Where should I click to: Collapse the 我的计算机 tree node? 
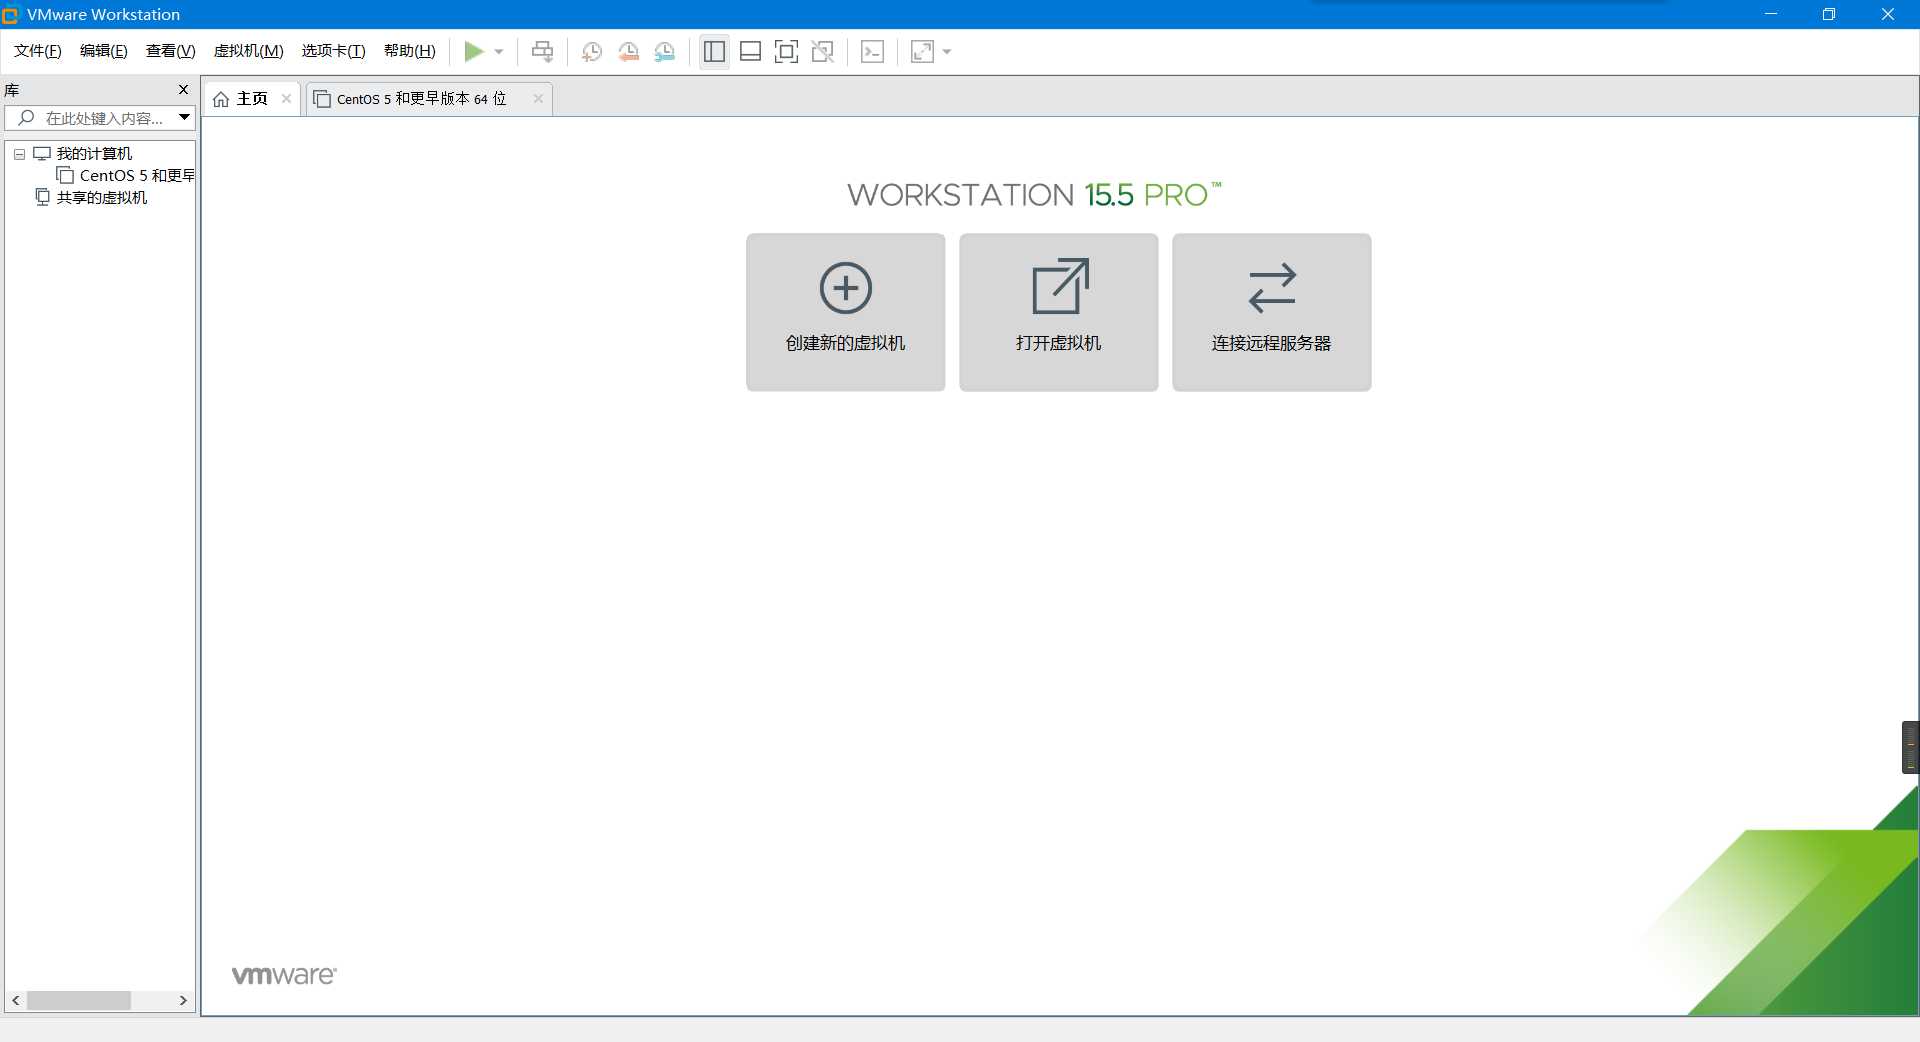(19, 154)
